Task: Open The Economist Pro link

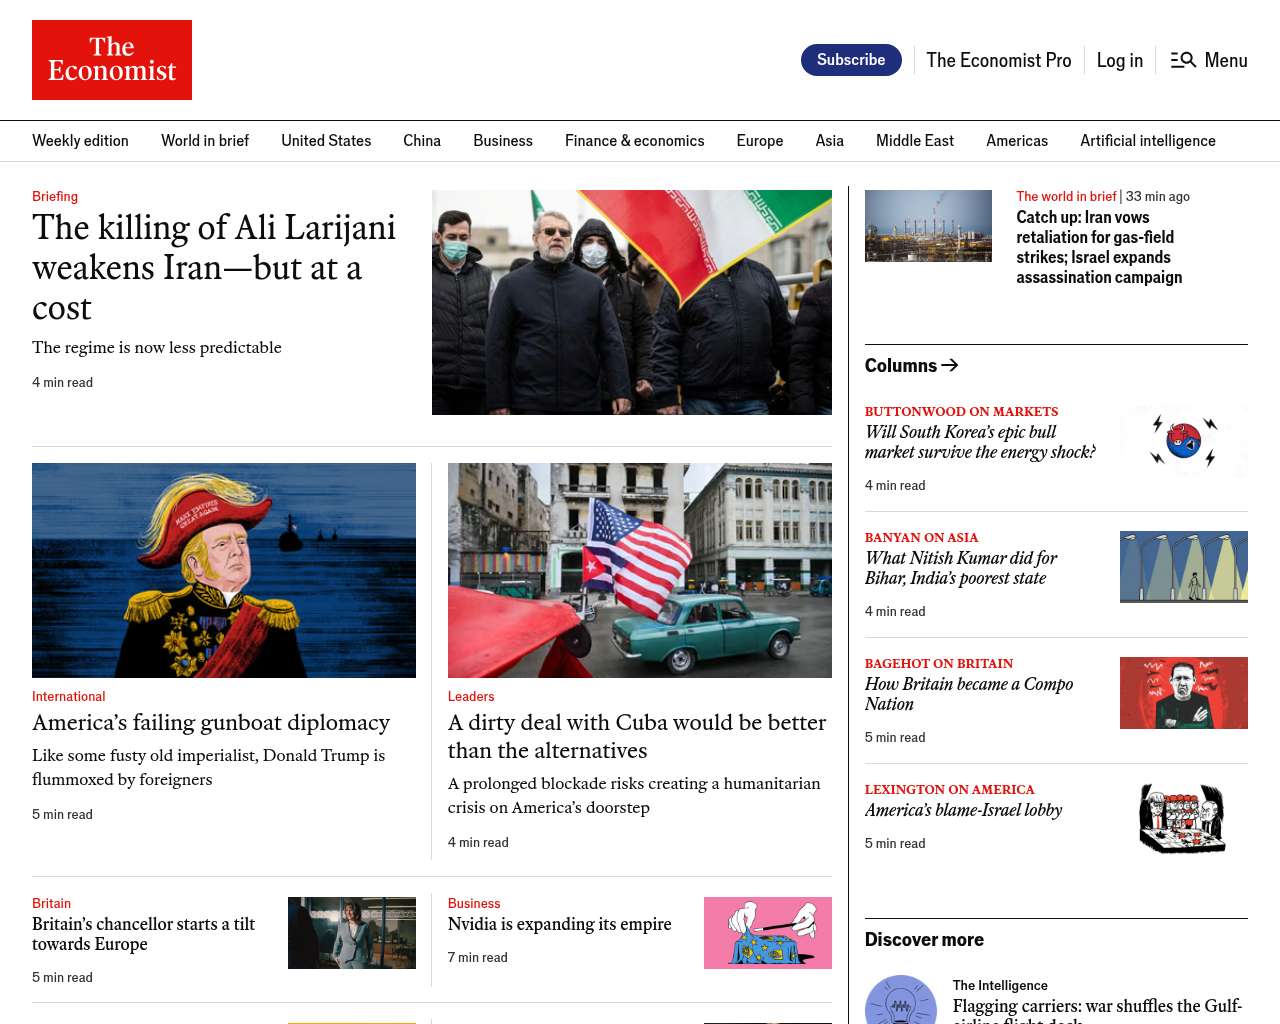Action: coord(999,60)
